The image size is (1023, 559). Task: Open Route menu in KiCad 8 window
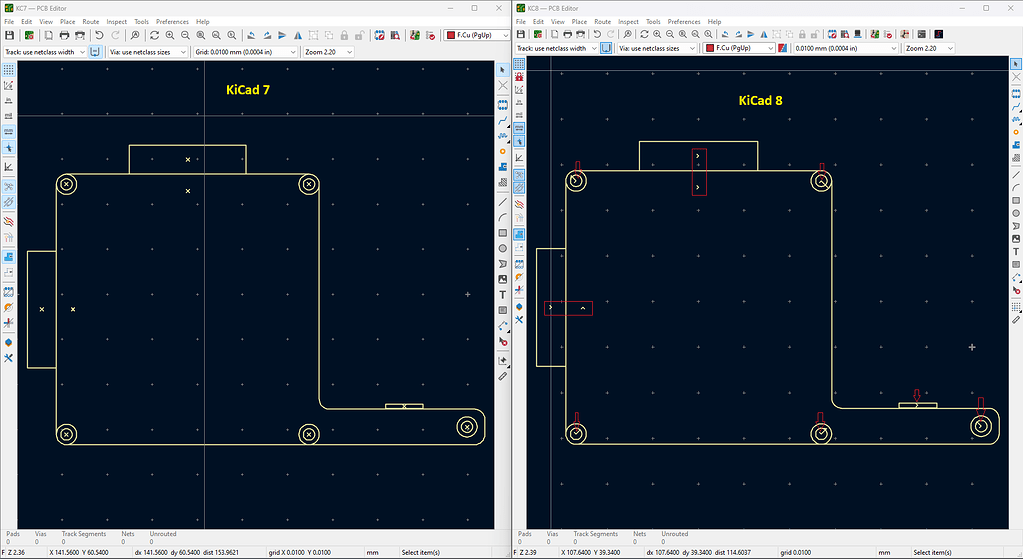[602, 22]
